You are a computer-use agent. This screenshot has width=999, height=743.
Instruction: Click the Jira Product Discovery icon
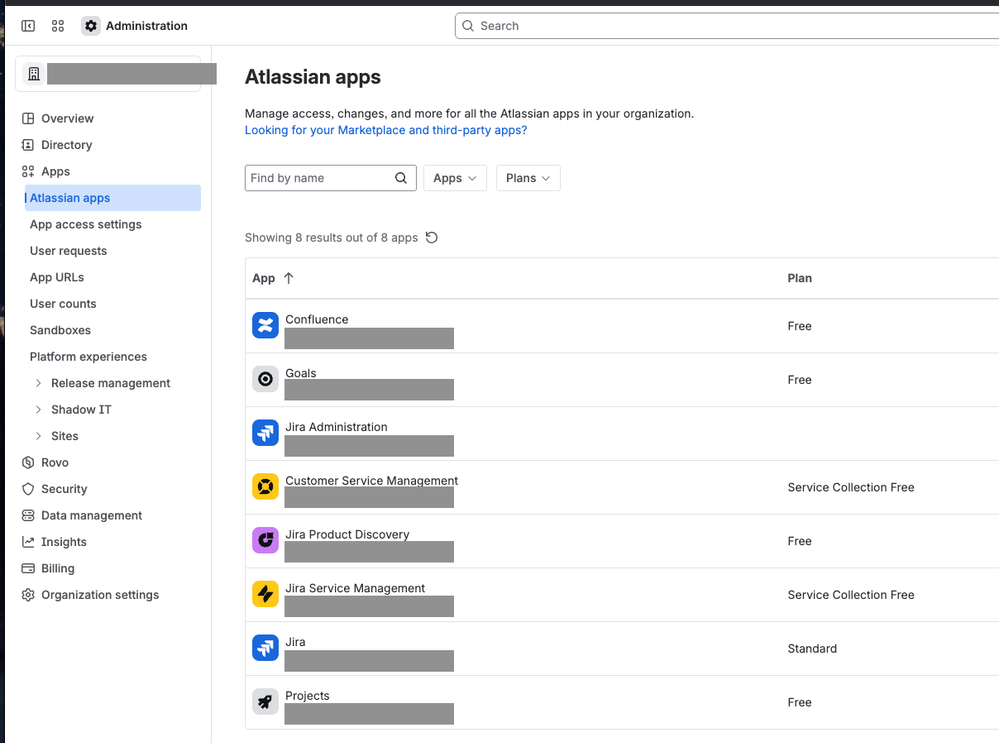tap(265, 540)
